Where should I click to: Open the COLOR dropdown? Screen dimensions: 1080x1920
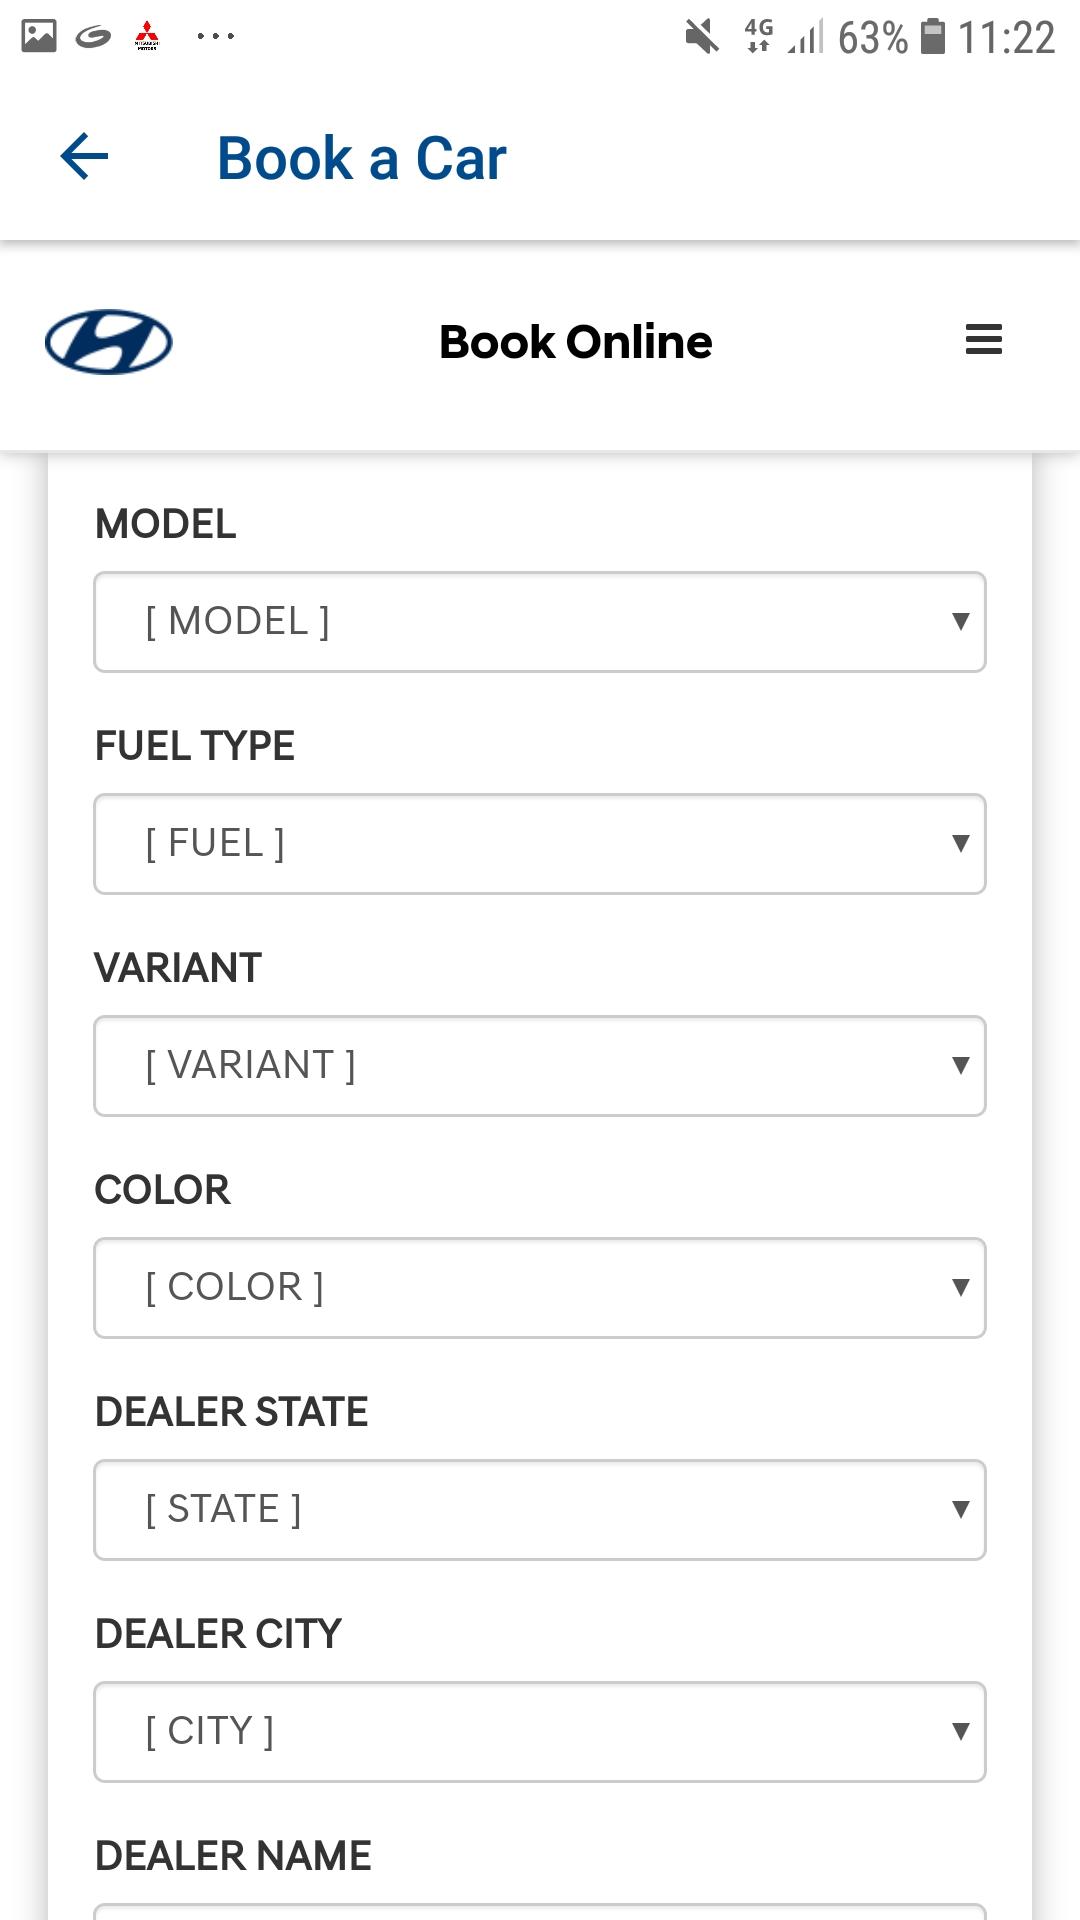pos(540,1288)
